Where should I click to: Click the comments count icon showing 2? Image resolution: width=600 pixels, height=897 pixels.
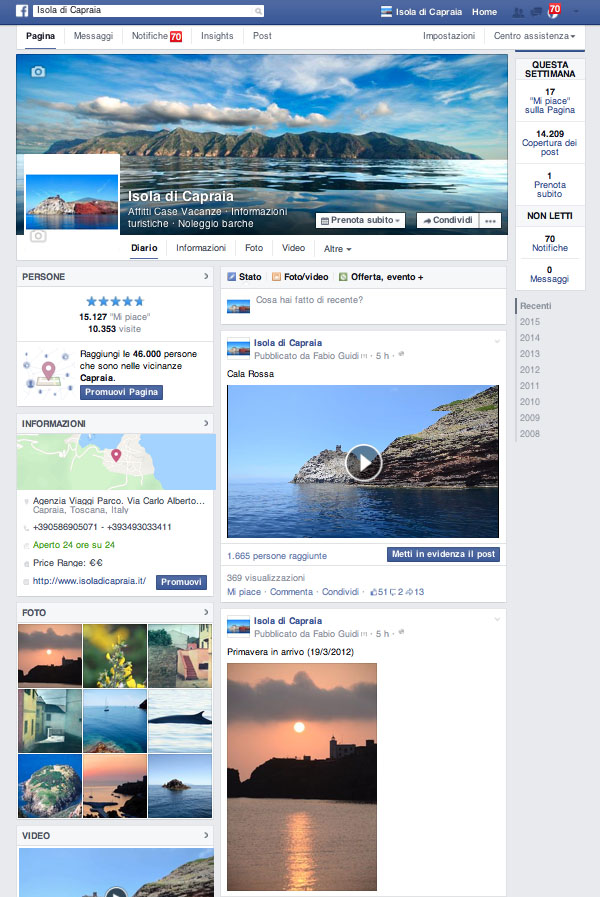point(396,592)
